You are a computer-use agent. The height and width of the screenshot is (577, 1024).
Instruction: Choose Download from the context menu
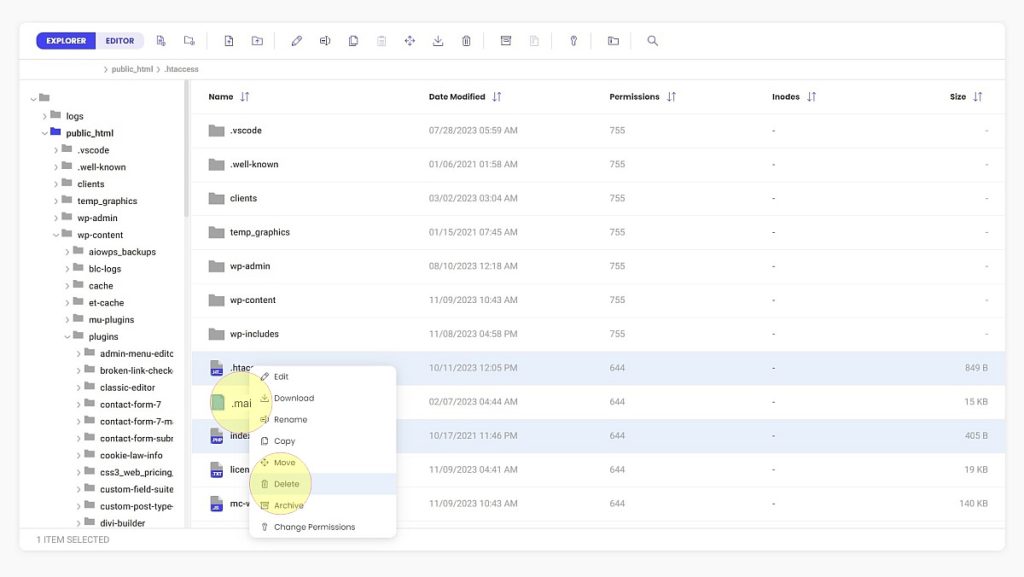[x=323, y=398]
